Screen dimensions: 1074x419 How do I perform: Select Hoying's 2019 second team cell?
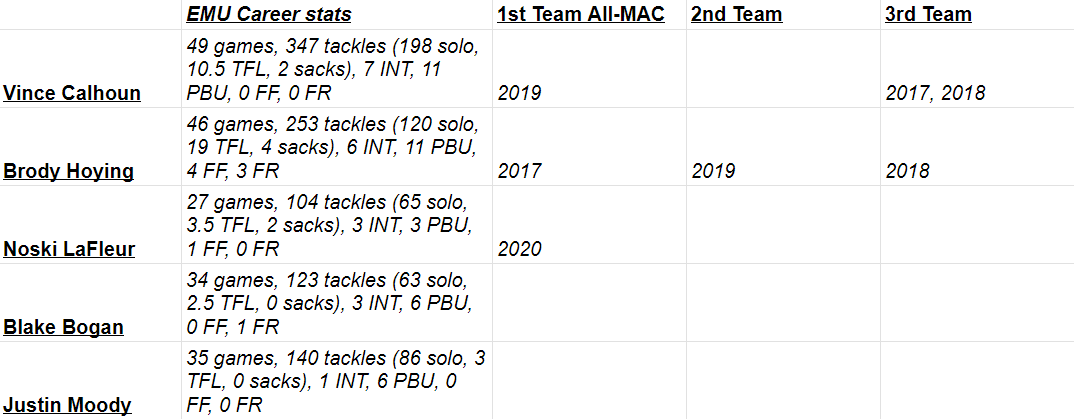click(714, 171)
